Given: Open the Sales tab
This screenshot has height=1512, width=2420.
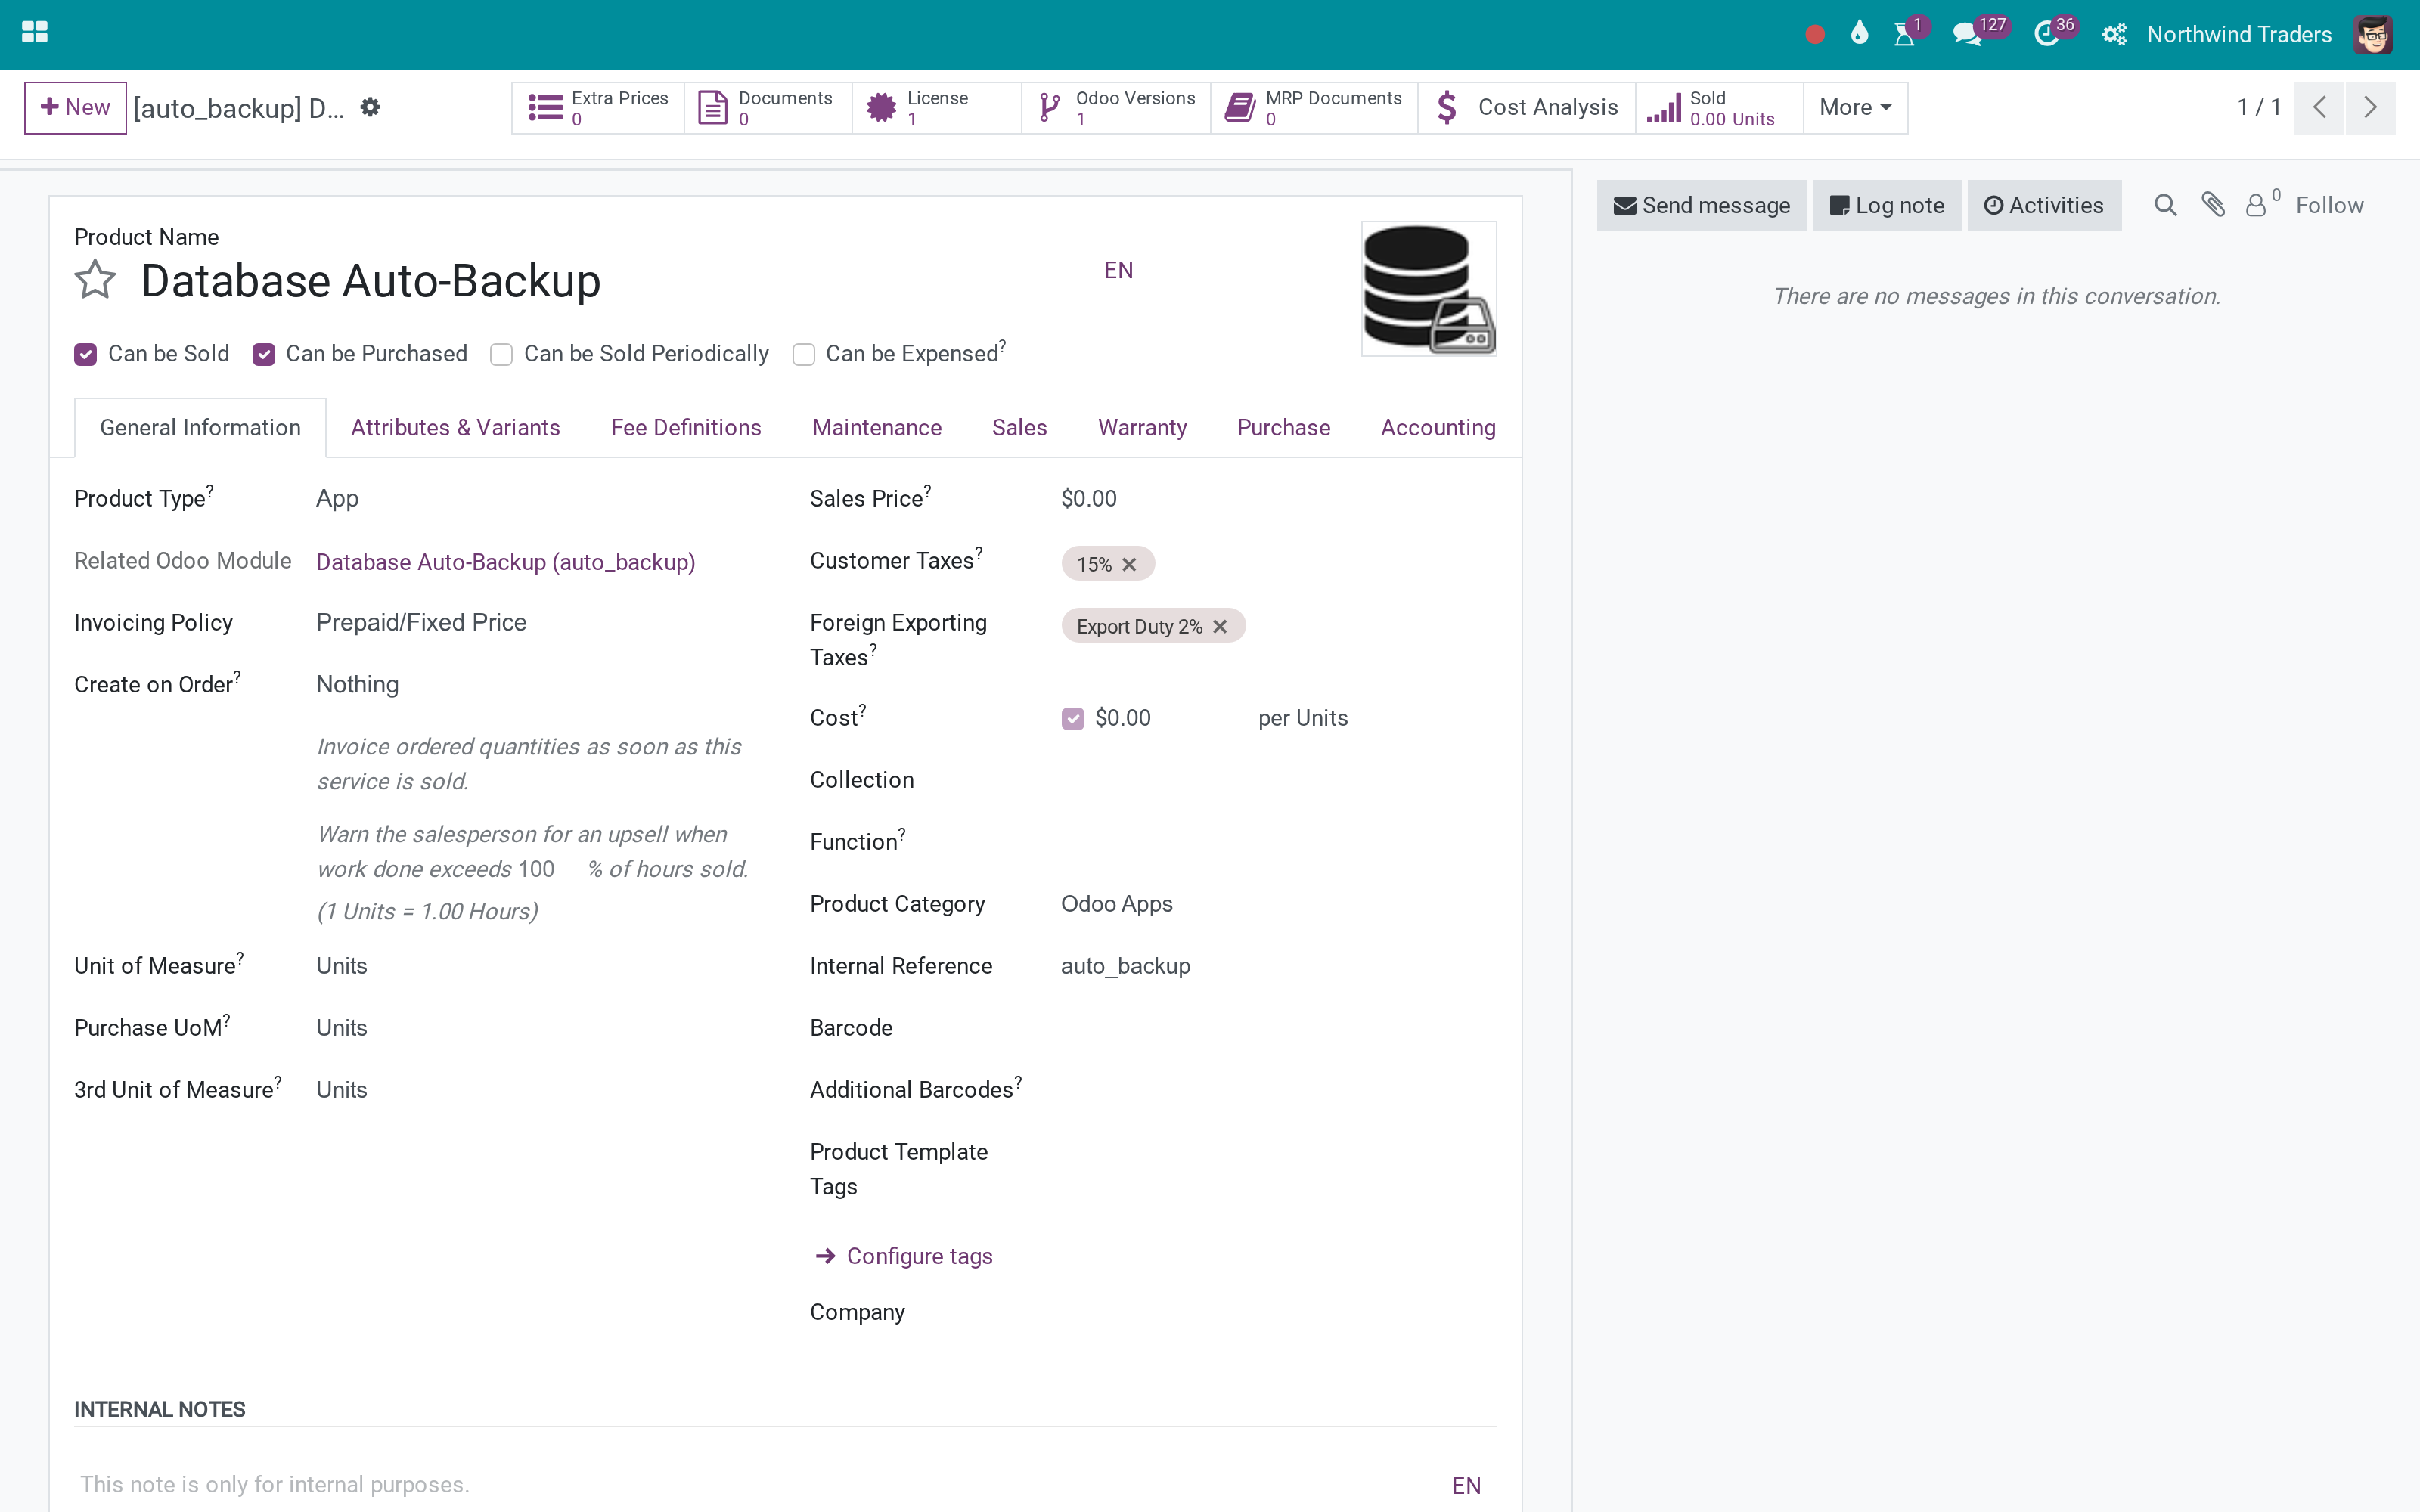Looking at the screenshot, I should point(1019,428).
